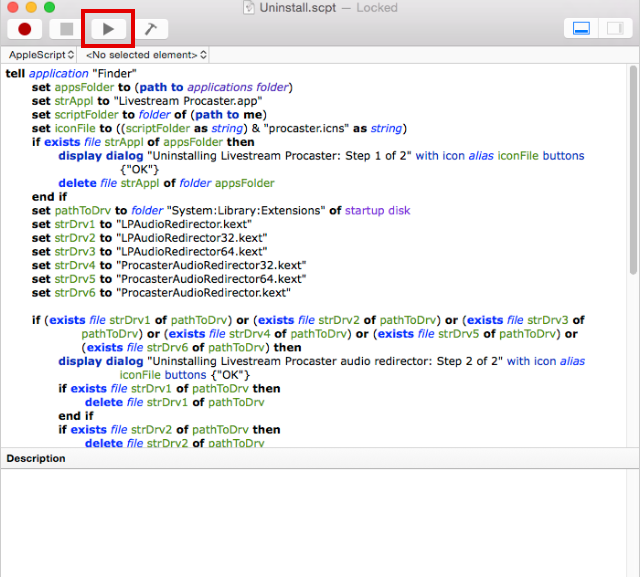Click the Uninstall.scpt window title text
640x577 pixels.
click(298, 7)
